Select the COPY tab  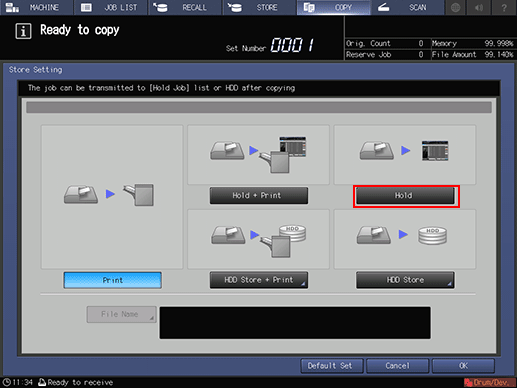tap(333, 7)
